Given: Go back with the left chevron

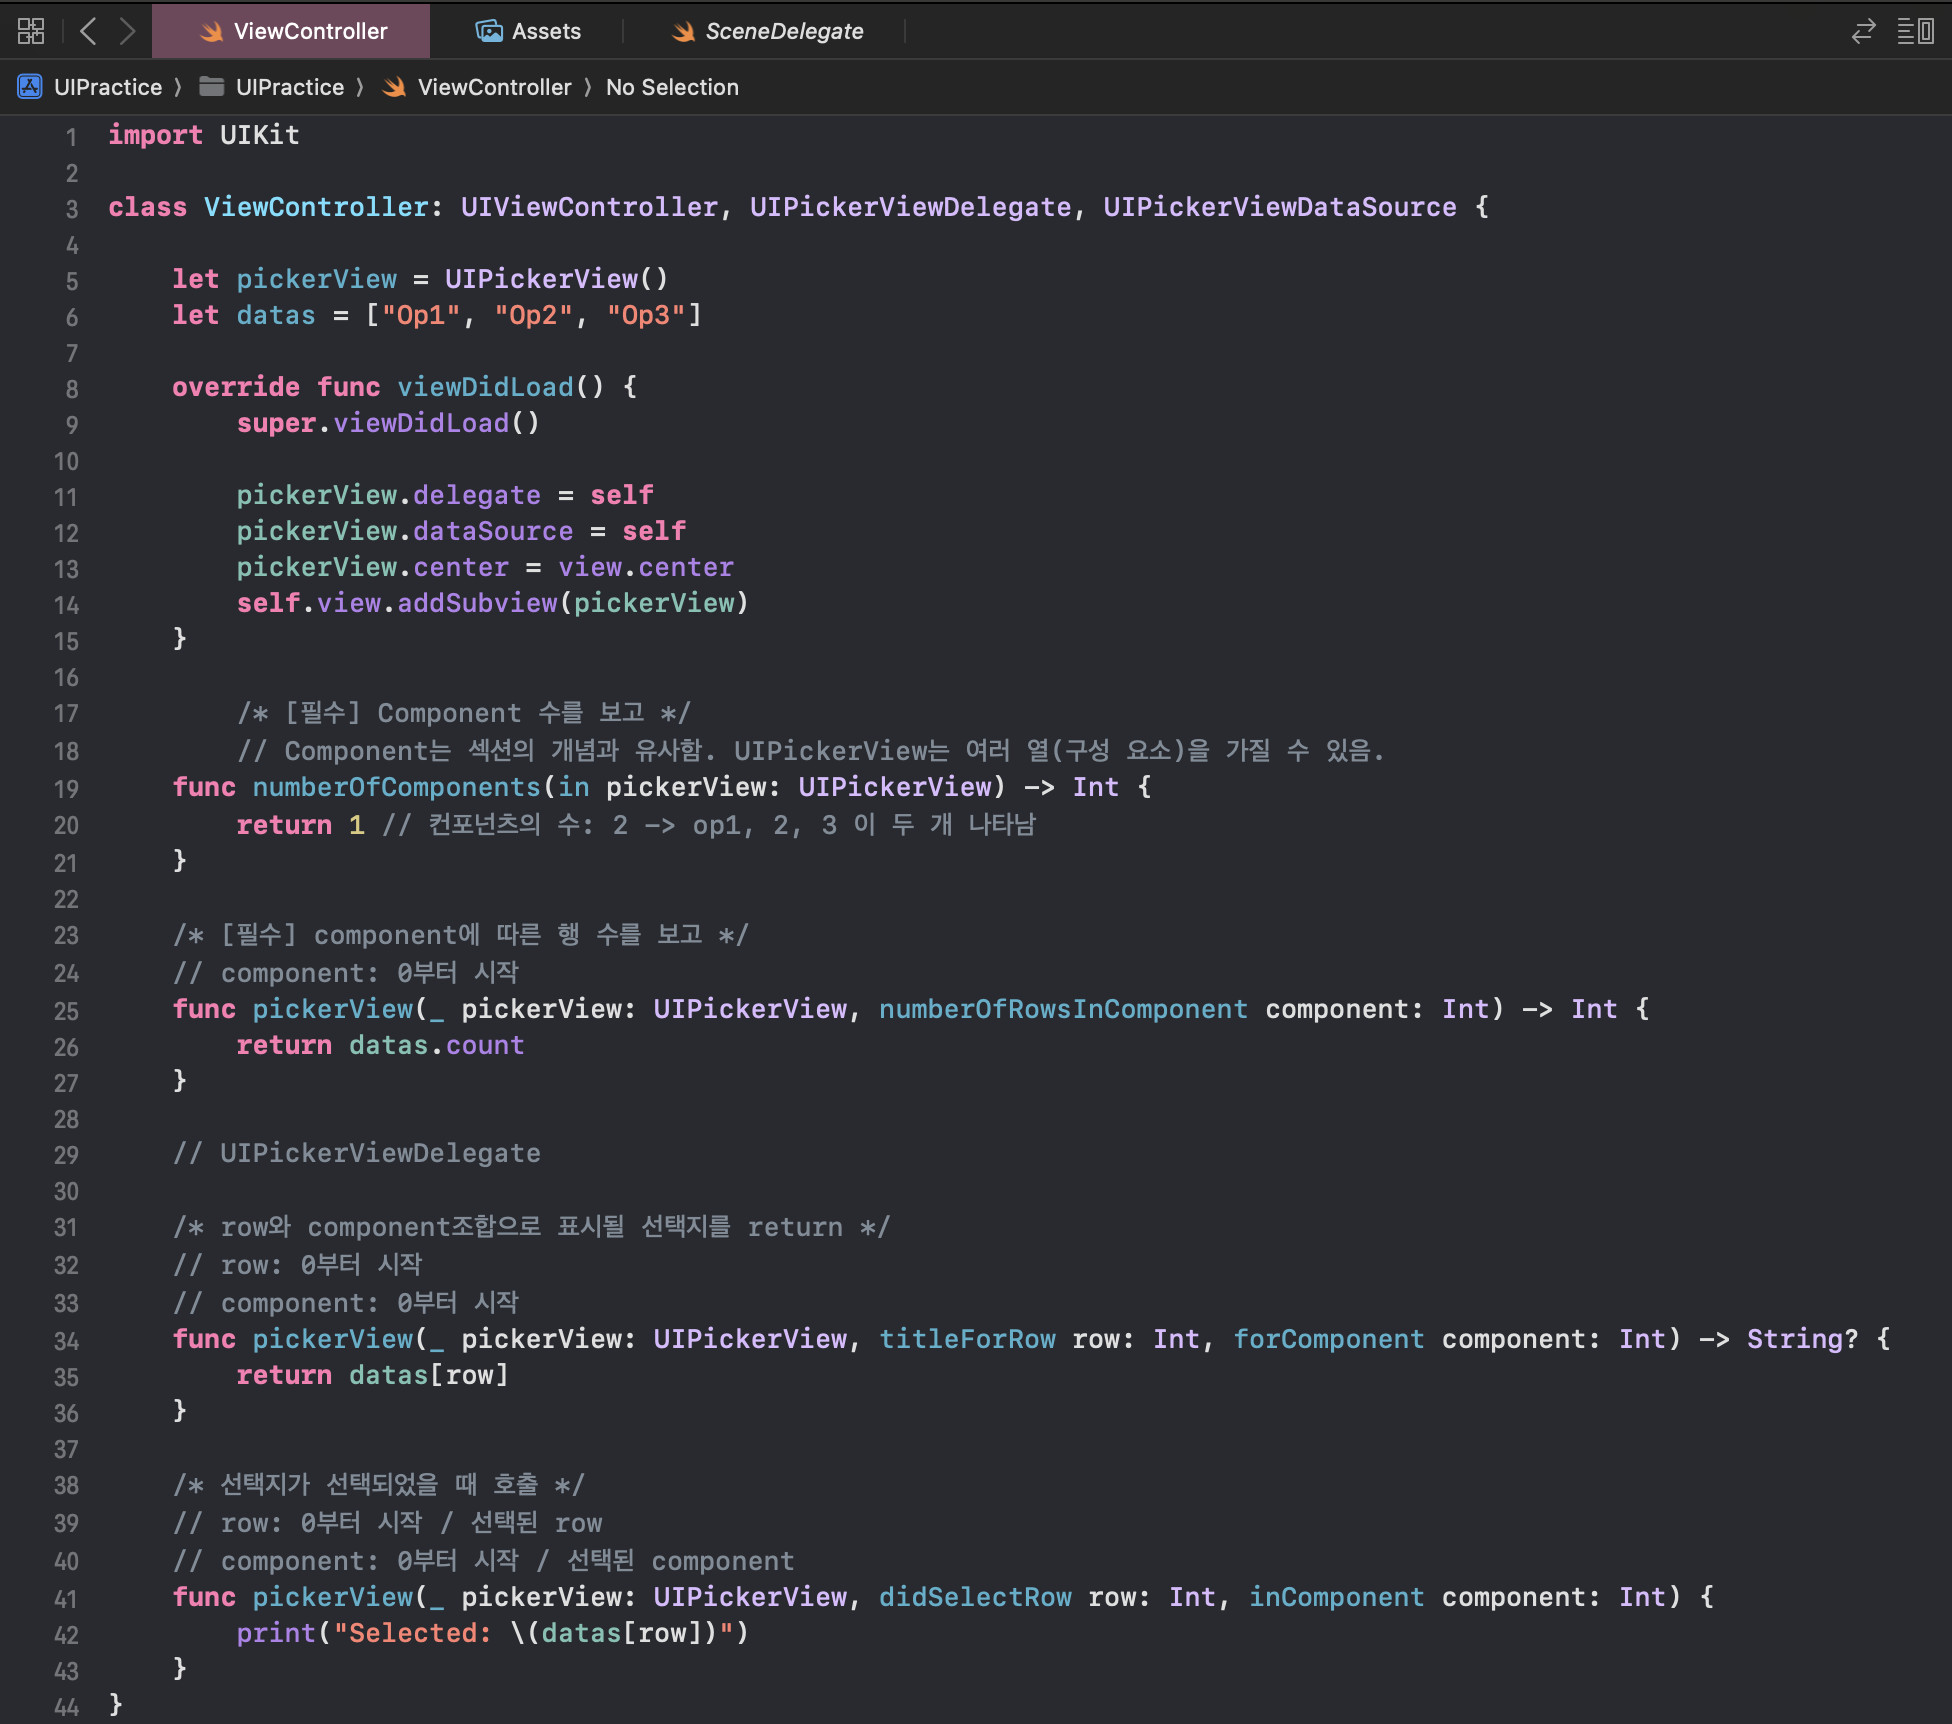Looking at the screenshot, I should click(x=88, y=31).
